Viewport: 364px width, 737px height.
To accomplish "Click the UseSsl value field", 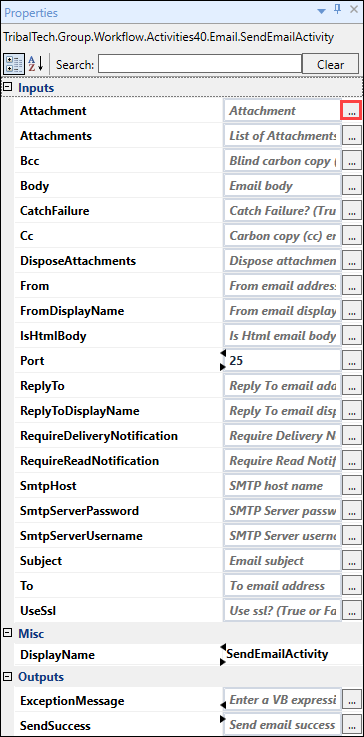I will click(x=282, y=611).
